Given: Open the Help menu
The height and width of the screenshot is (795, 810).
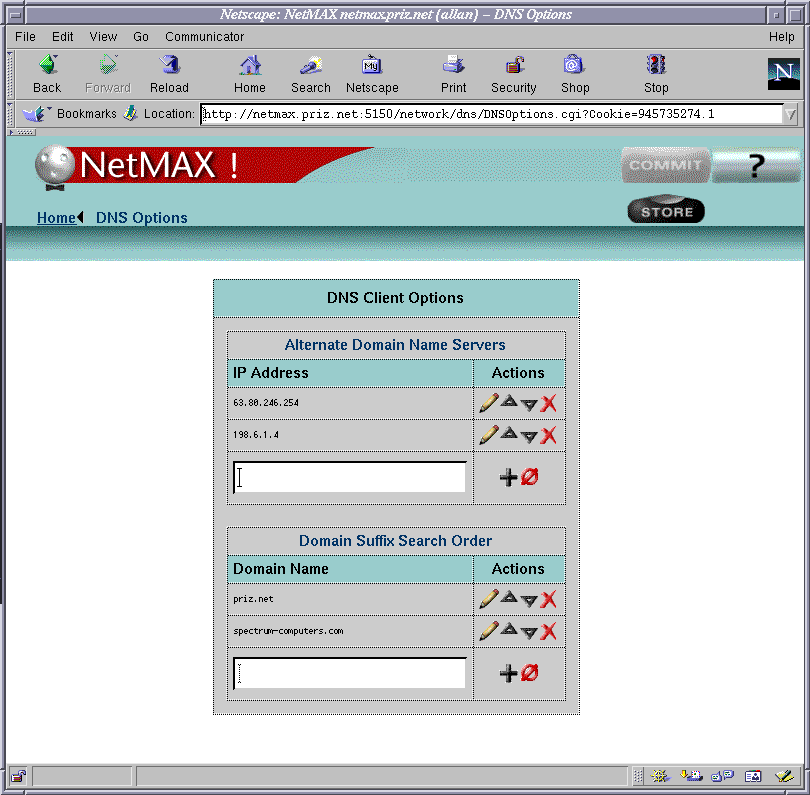Looking at the screenshot, I should click(x=781, y=37).
